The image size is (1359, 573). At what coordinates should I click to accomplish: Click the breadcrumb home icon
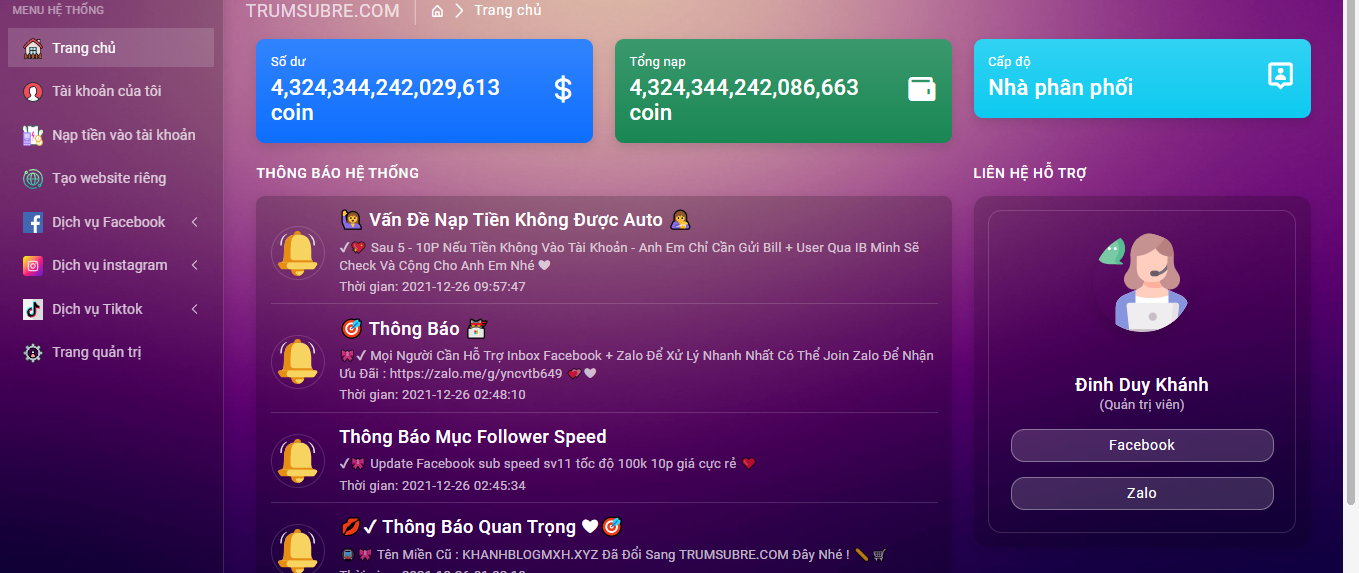(437, 11)
